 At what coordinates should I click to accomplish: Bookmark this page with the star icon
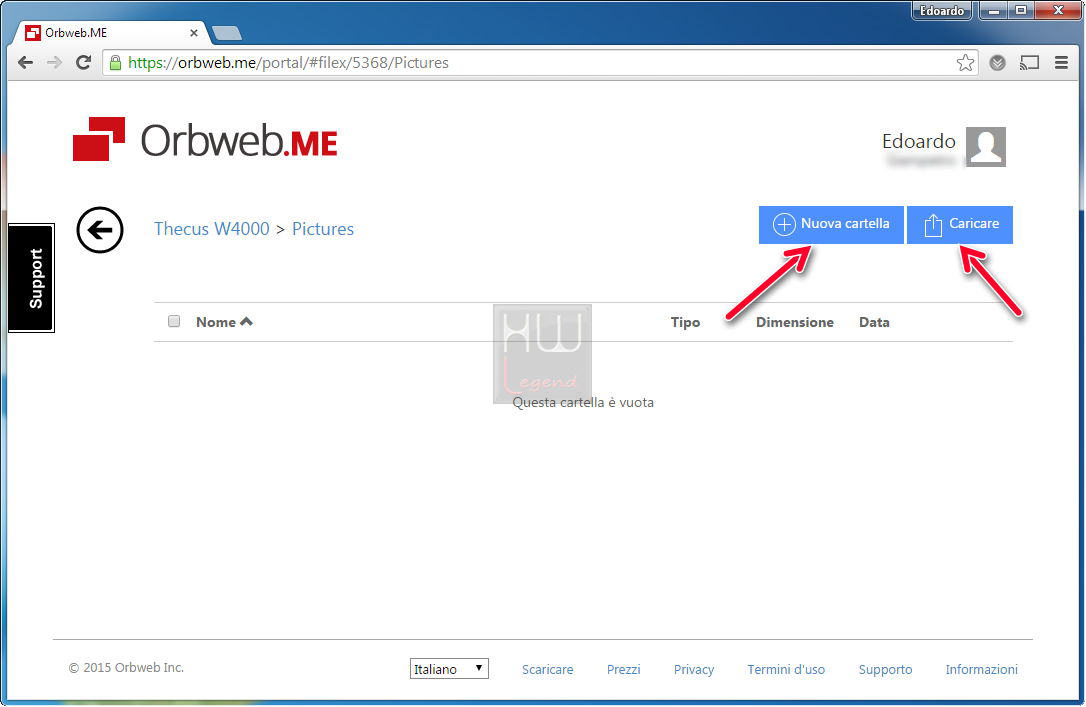tap(965, 63)
